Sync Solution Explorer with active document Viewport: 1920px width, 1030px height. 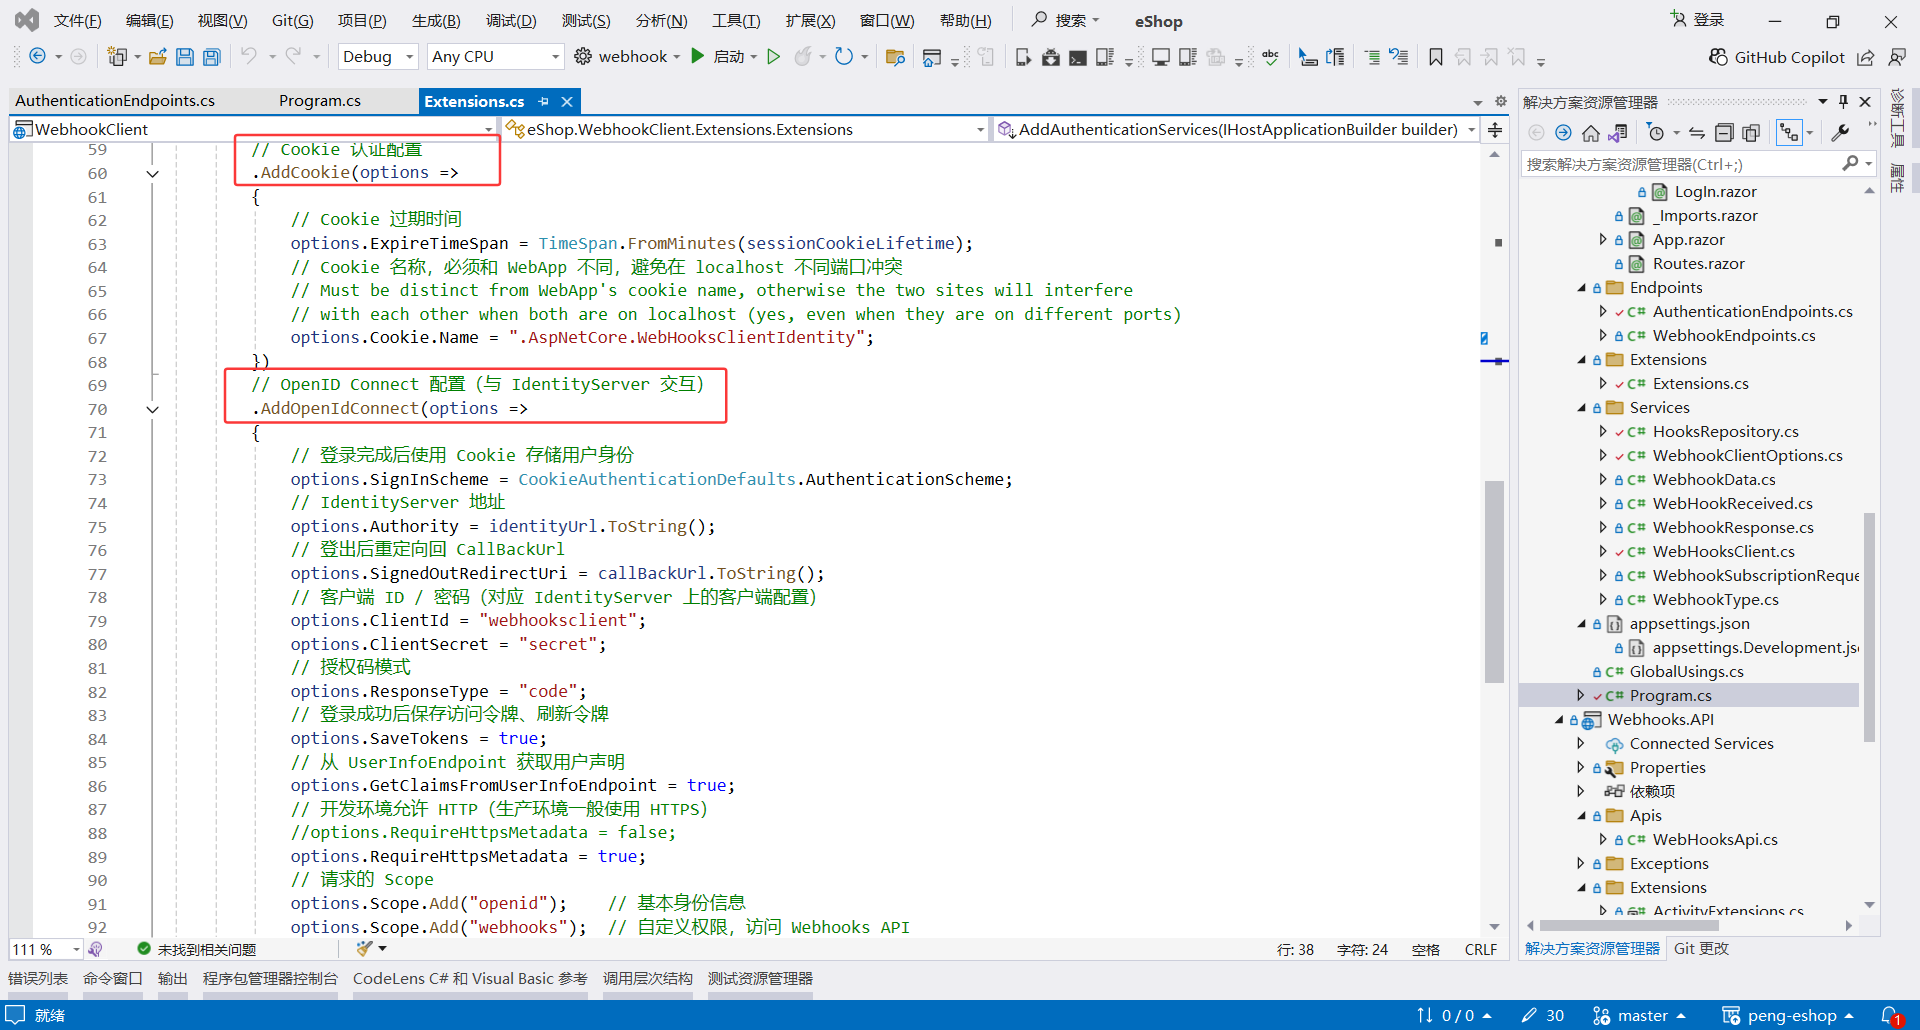click(1697, 132)
